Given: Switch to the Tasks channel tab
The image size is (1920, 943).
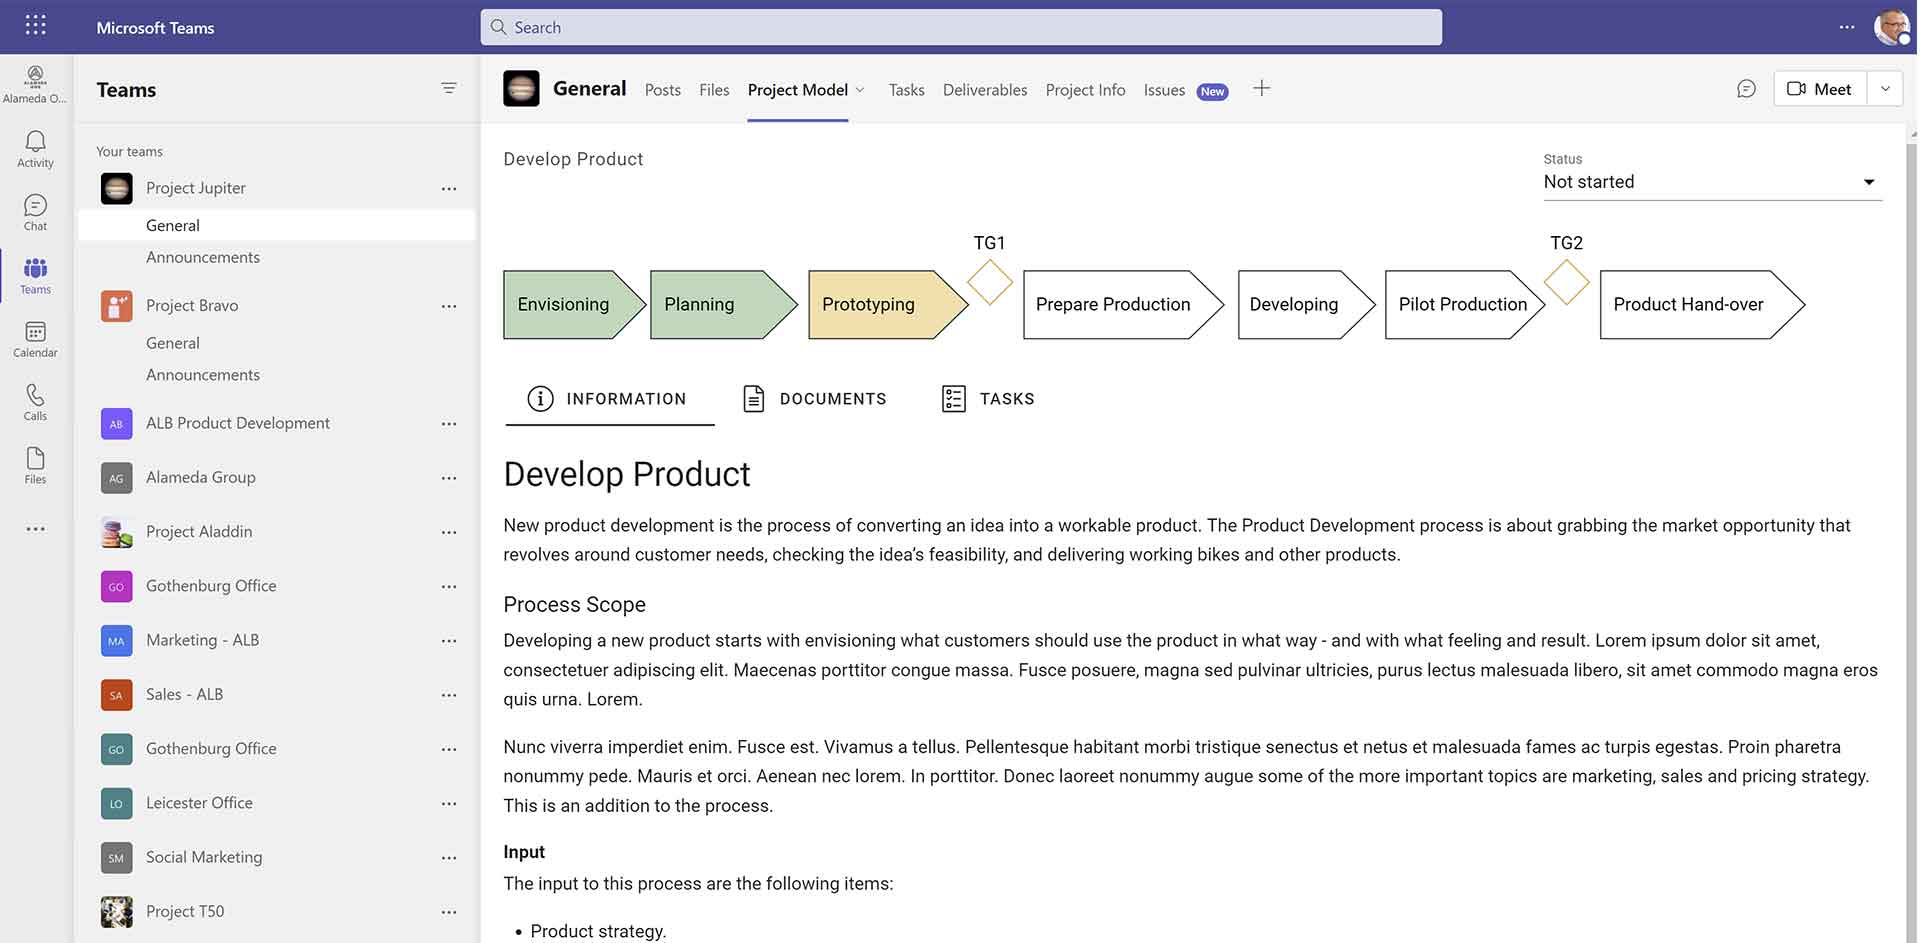Looking at the screenshot, I should (906, 90).
